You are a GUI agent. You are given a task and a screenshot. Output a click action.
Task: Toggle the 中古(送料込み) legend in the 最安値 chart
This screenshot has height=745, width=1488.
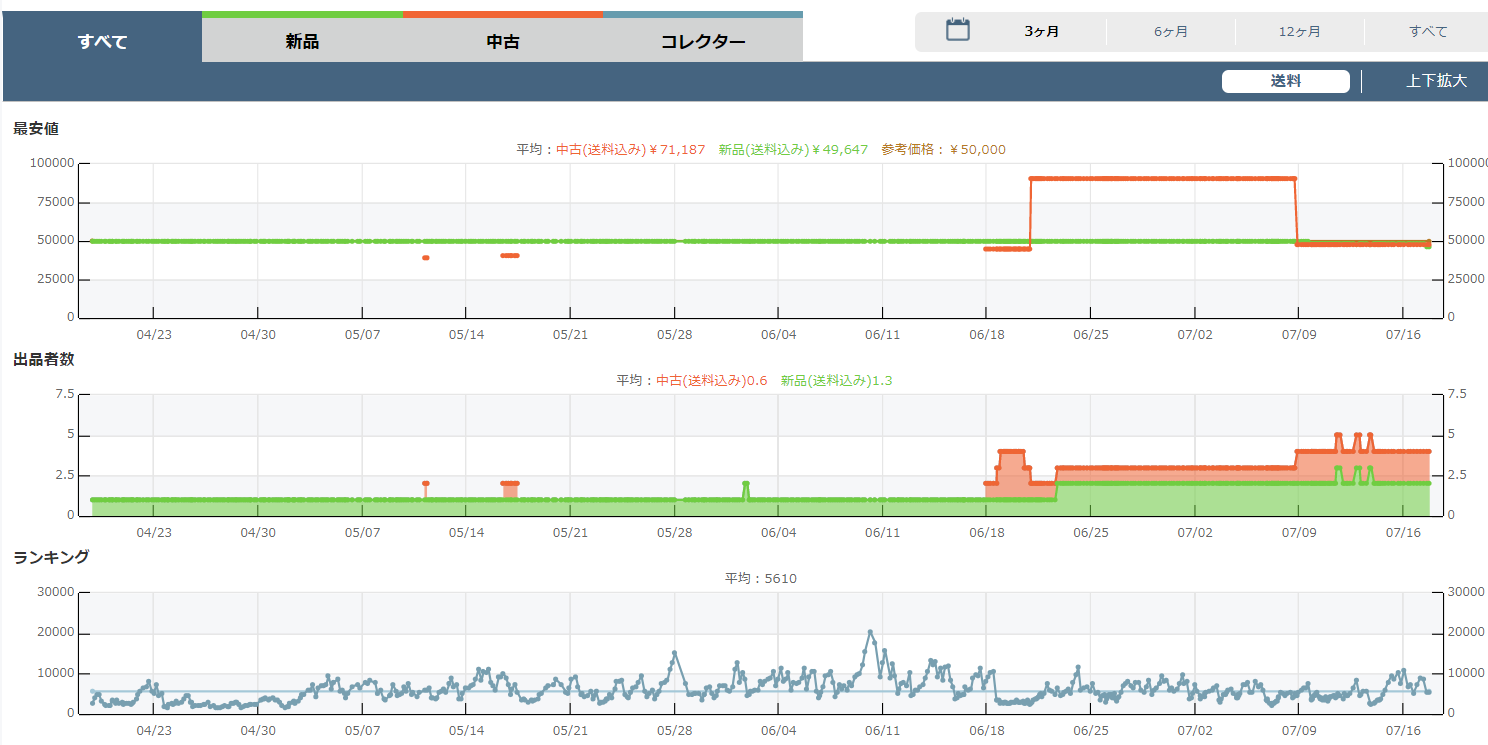tap(630, 149)
